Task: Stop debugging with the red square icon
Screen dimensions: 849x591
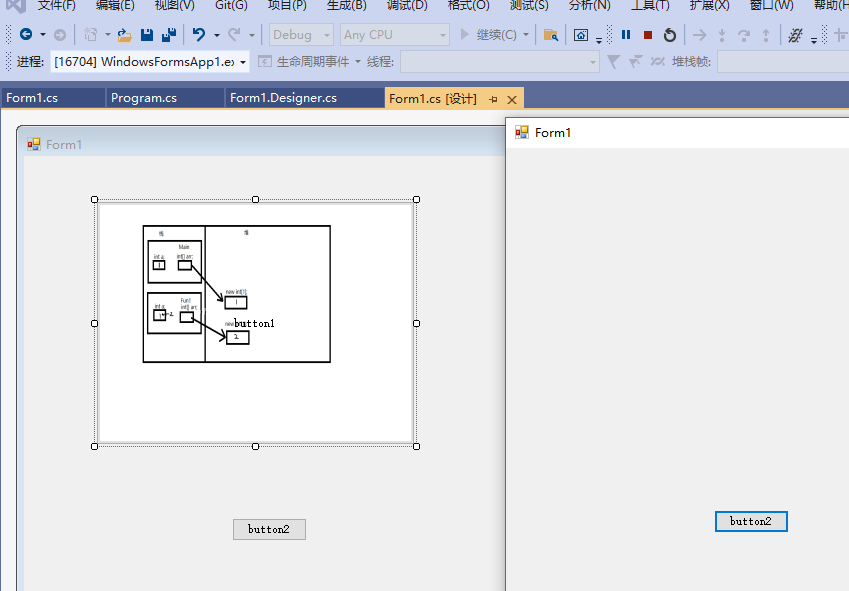Action: tap(648, 35)
